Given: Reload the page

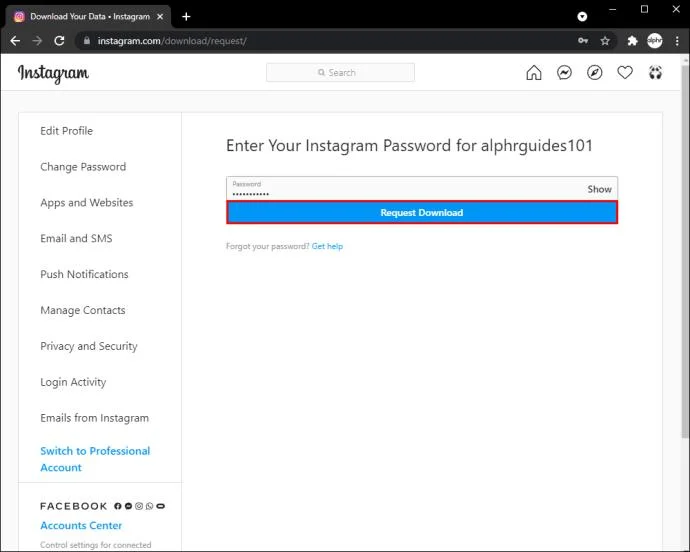Looking at the screenshot, I should pos(59,41).
